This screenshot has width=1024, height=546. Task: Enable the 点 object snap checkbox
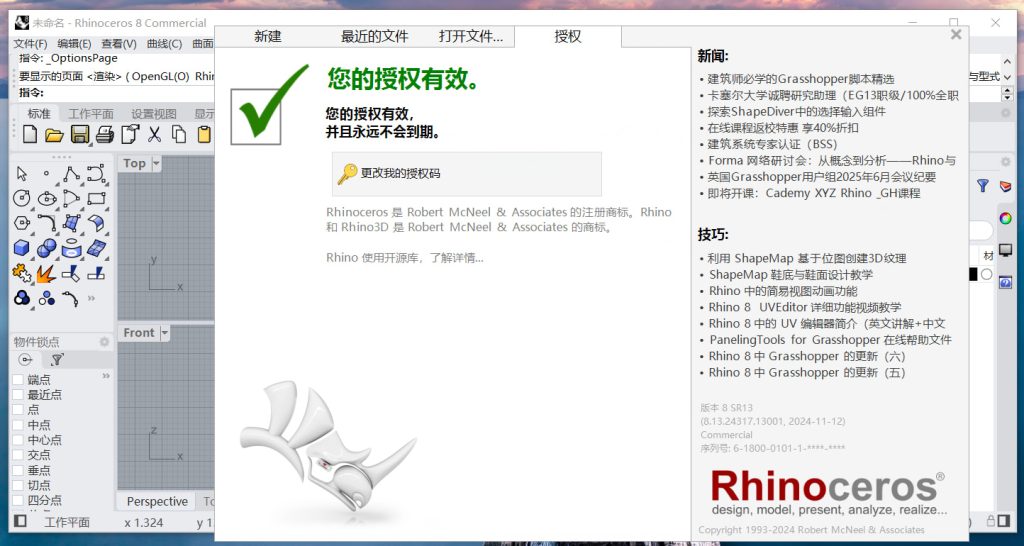[18, 410]
